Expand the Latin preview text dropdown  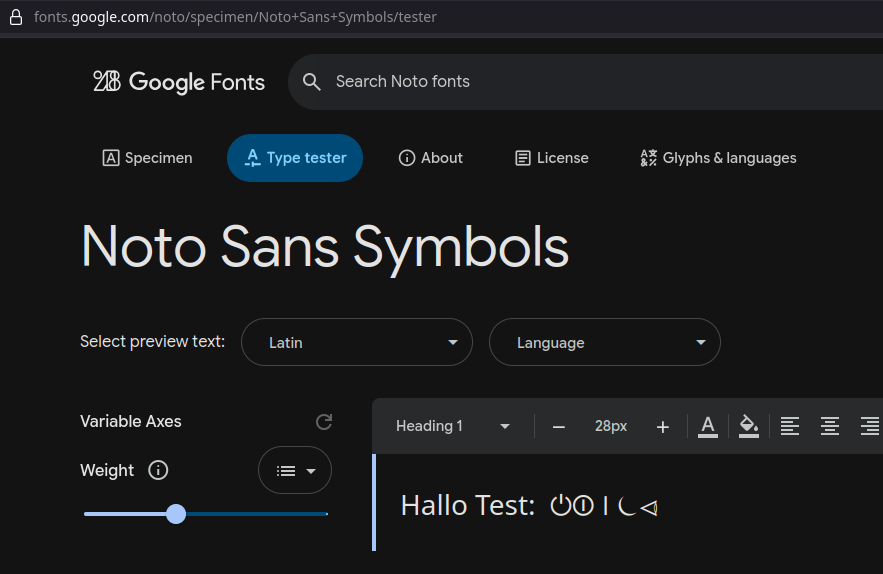coord(357,343)
